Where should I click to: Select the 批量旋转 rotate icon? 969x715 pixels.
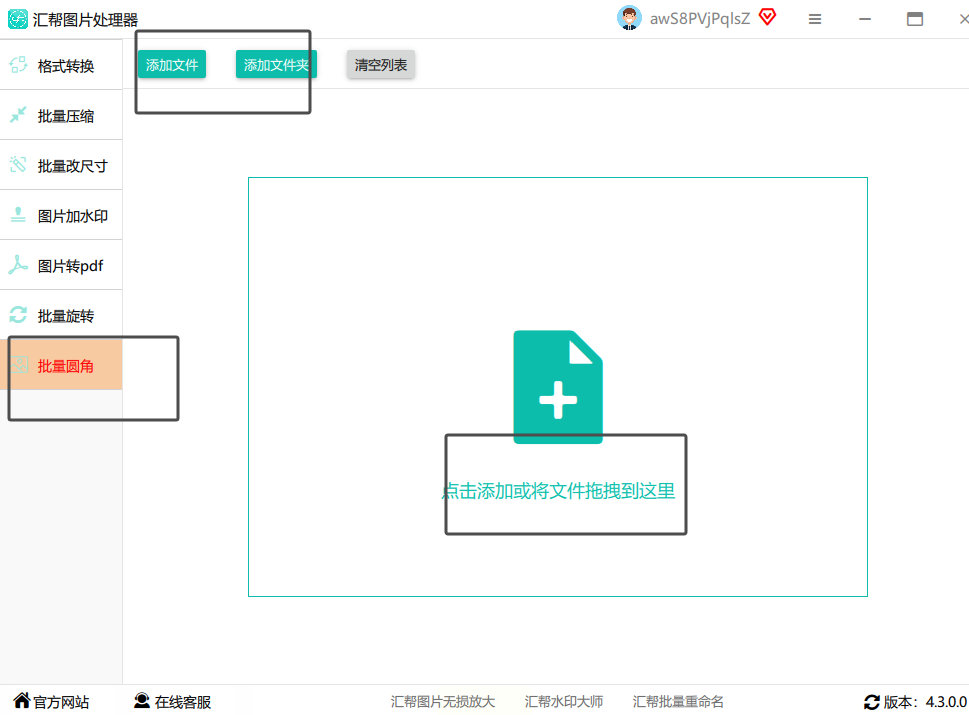pyautogui.click(x=19, y=315)
